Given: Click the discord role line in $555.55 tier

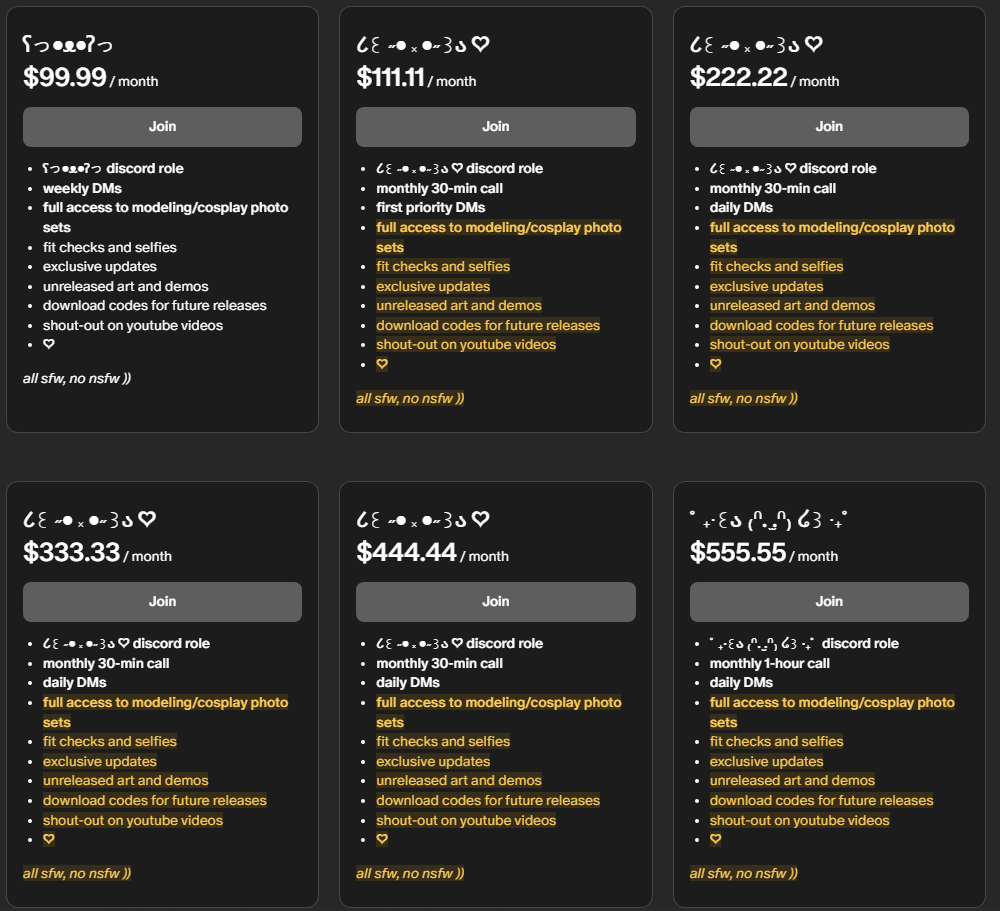Looking at the screenshot, I should (x=804, y=644).
